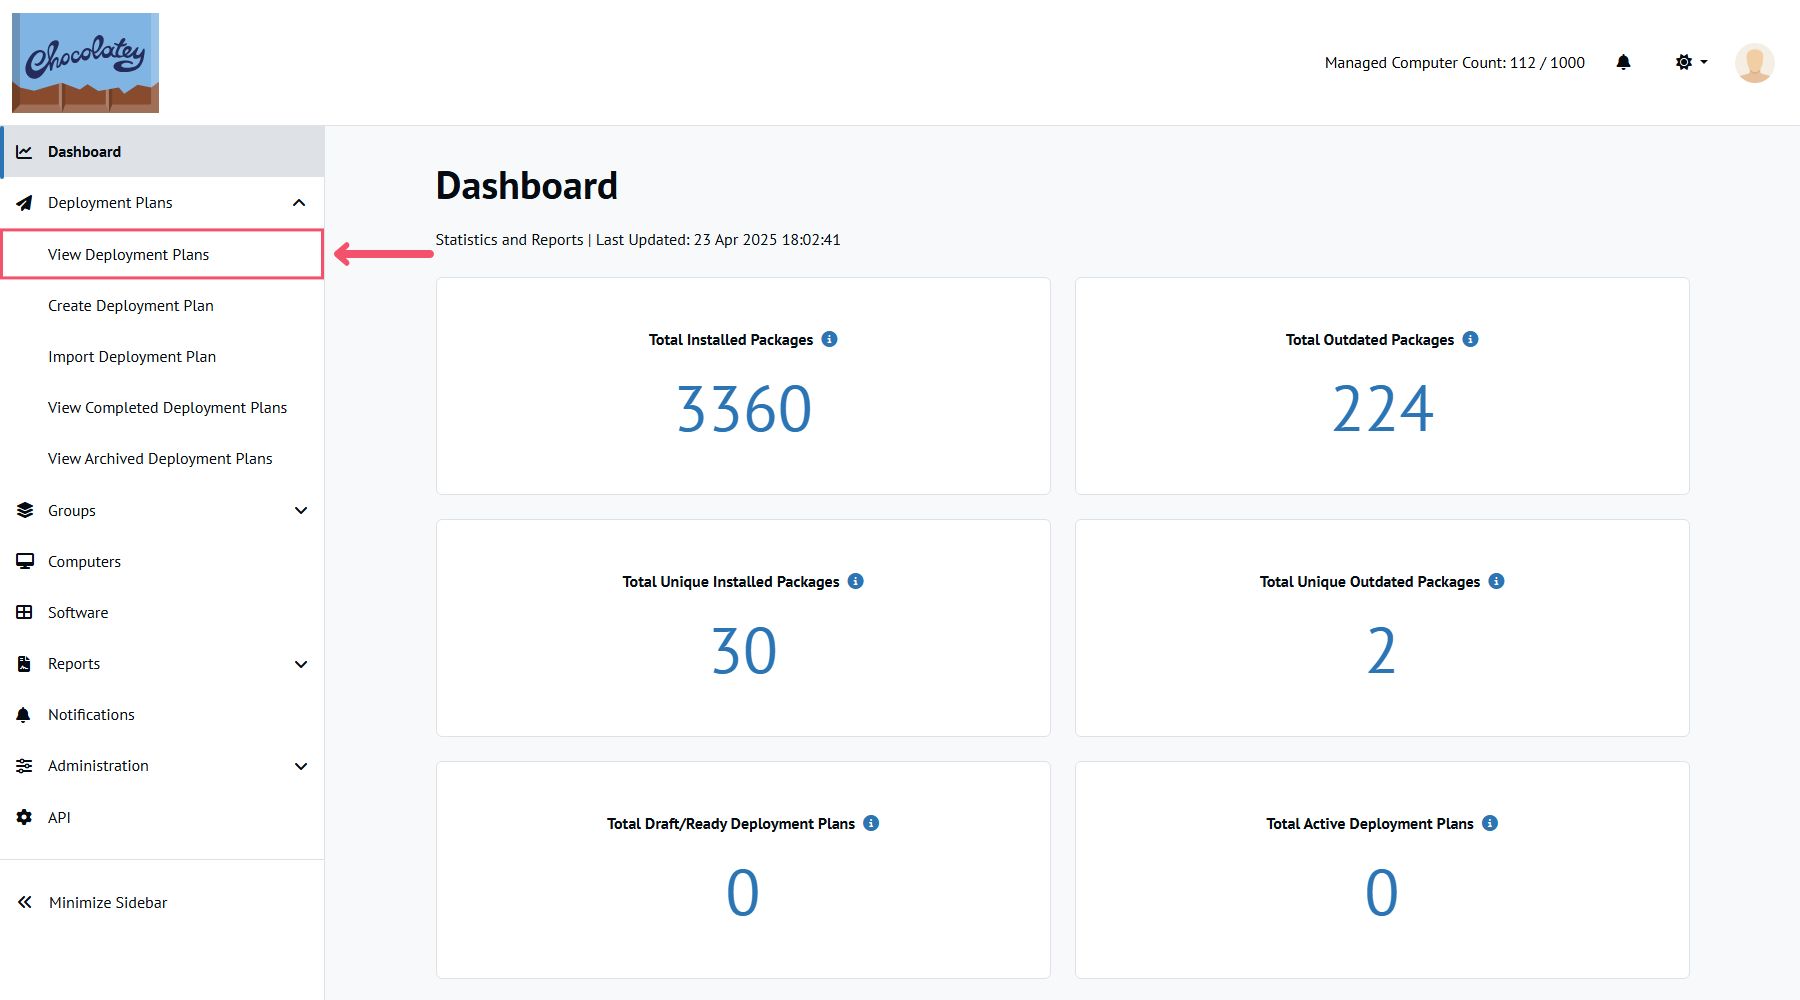This screenshot has height=1000, width=1800.
Task: Open the user avatar menu
Action: tap(1754, 63)
